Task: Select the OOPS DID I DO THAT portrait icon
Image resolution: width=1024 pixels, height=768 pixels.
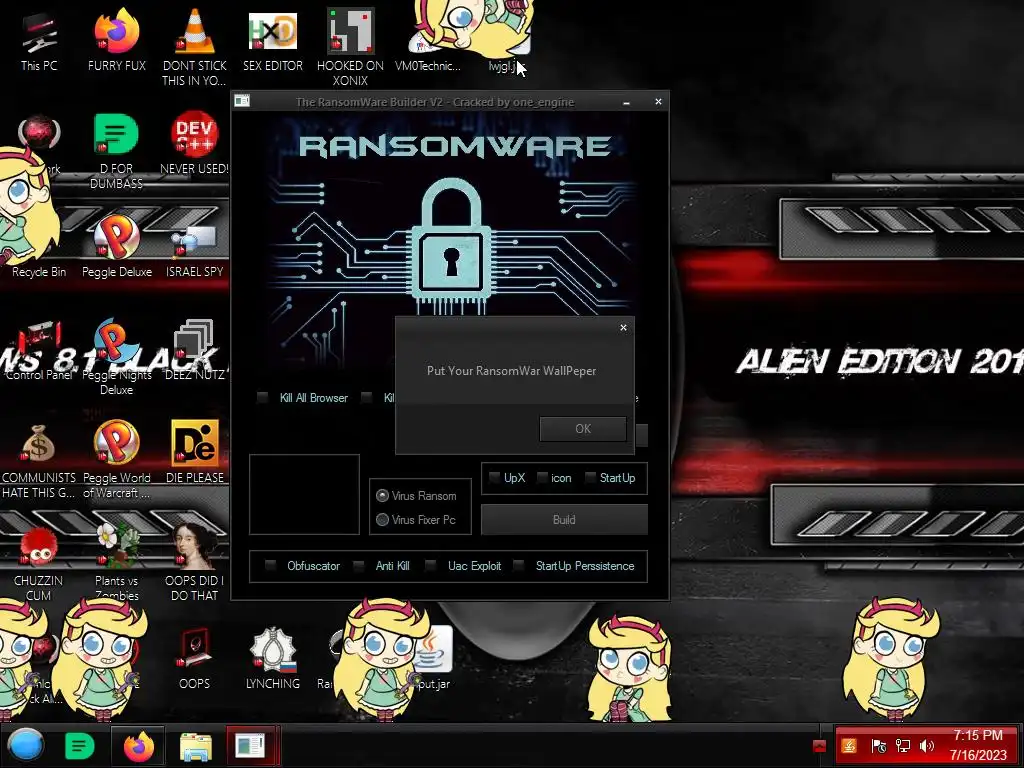Action: (x=194, y=563)
